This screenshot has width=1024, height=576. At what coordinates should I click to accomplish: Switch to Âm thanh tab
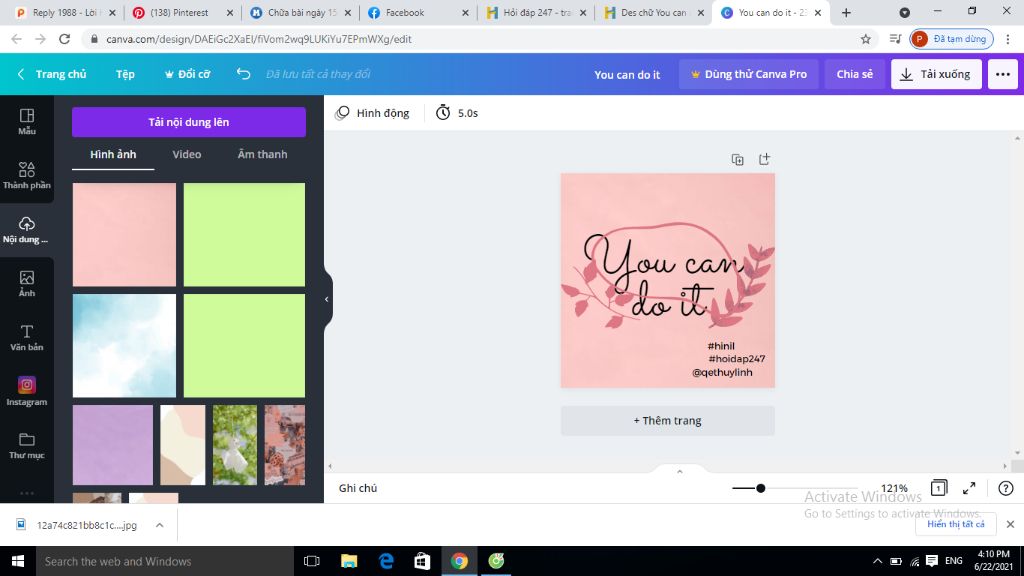click(x=262, y=155)
